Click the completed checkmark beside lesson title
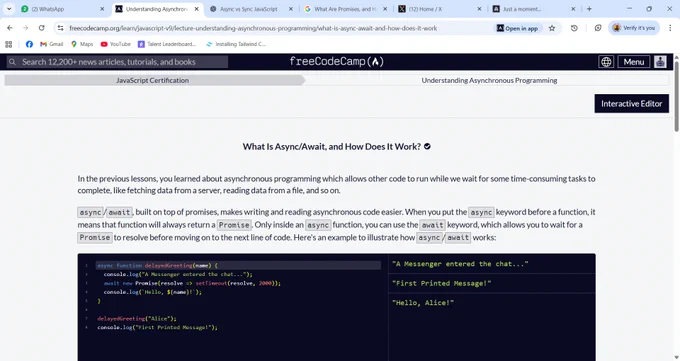This screenshot has height=361, width=680. click(427, 147)
